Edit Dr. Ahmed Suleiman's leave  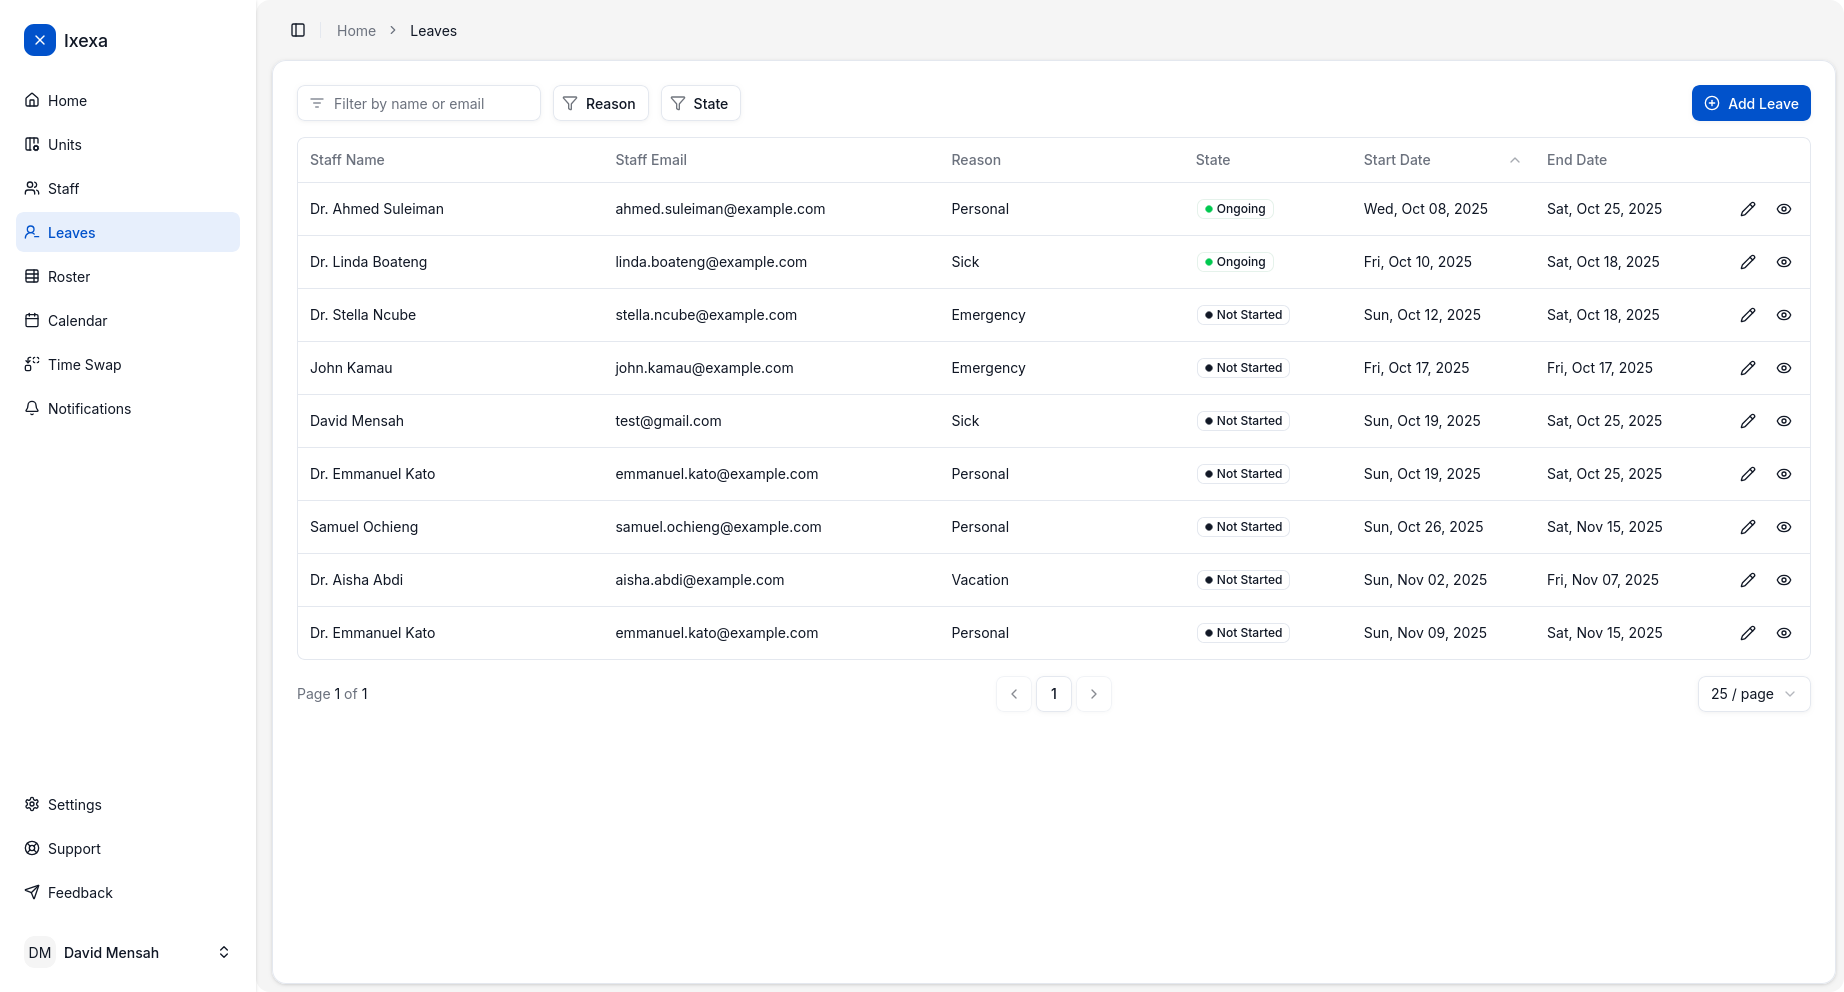[1747, 209]
